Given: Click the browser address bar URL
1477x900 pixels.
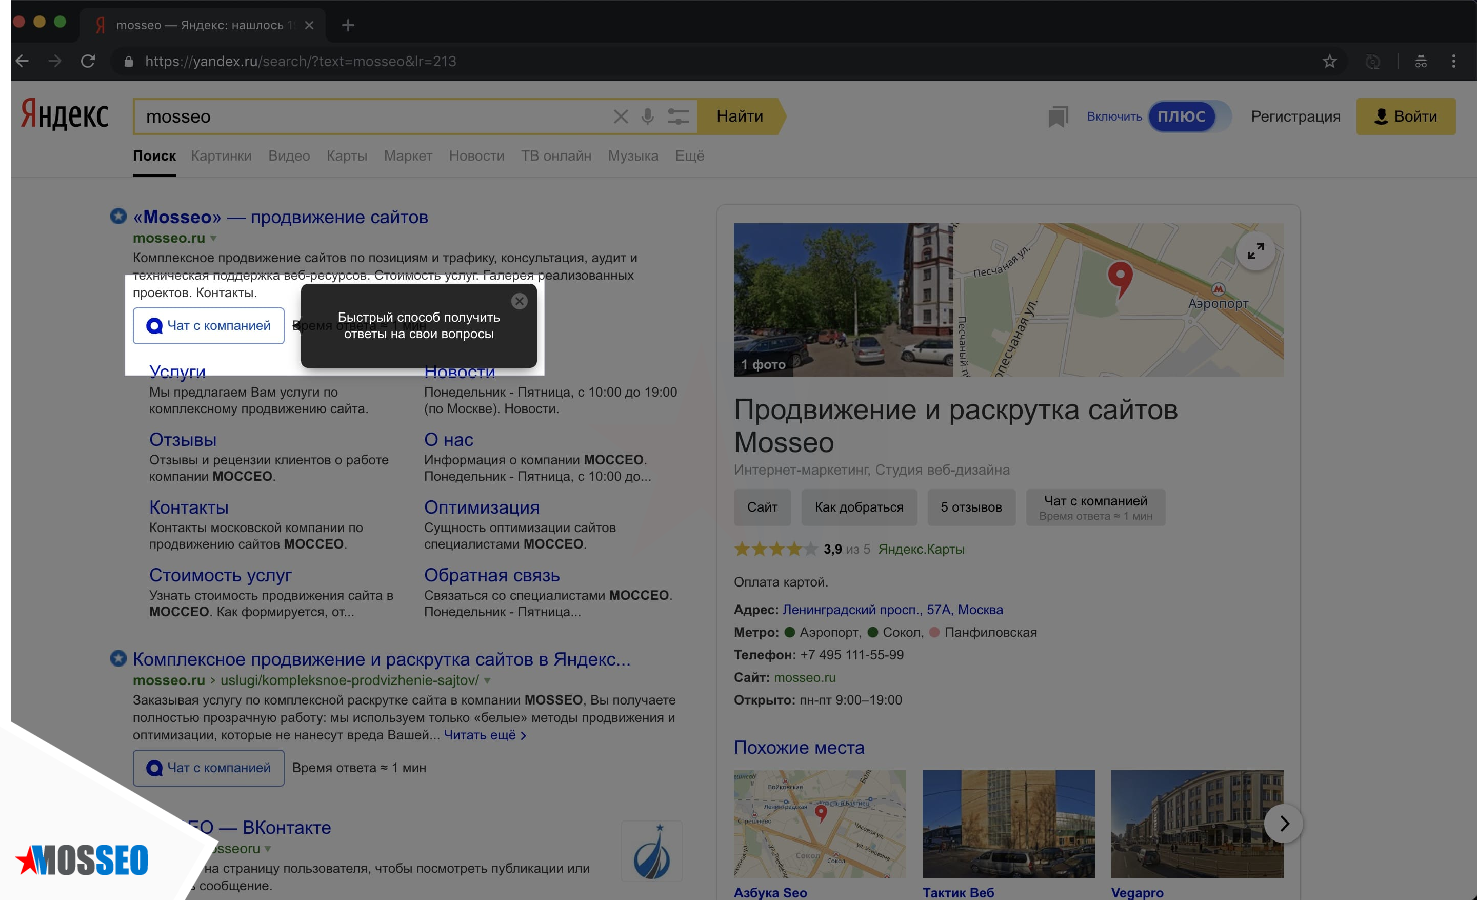Looking at the screenshot, I should click(x=300, y=61).
